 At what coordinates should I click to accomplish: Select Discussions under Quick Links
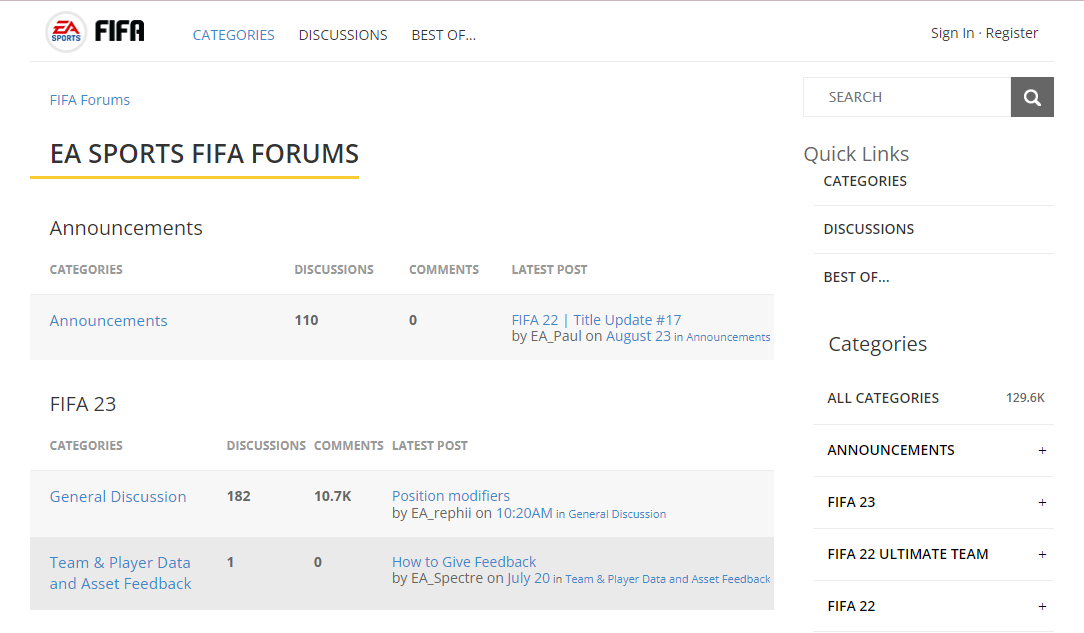point(868,229)
